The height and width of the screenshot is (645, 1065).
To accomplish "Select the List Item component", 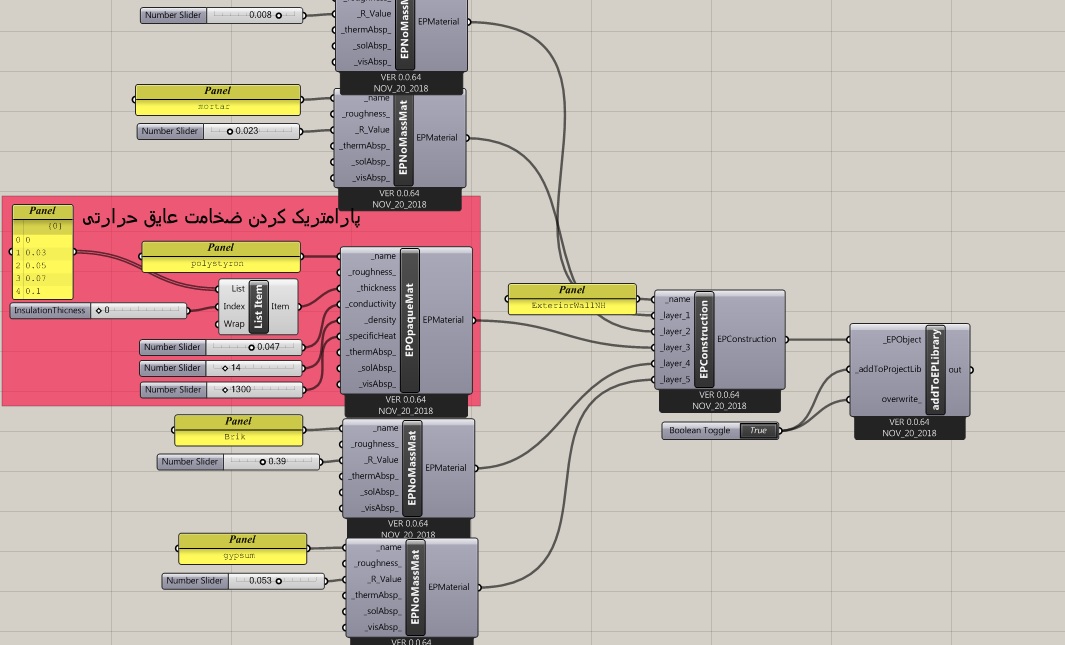I will coord(258,306).
